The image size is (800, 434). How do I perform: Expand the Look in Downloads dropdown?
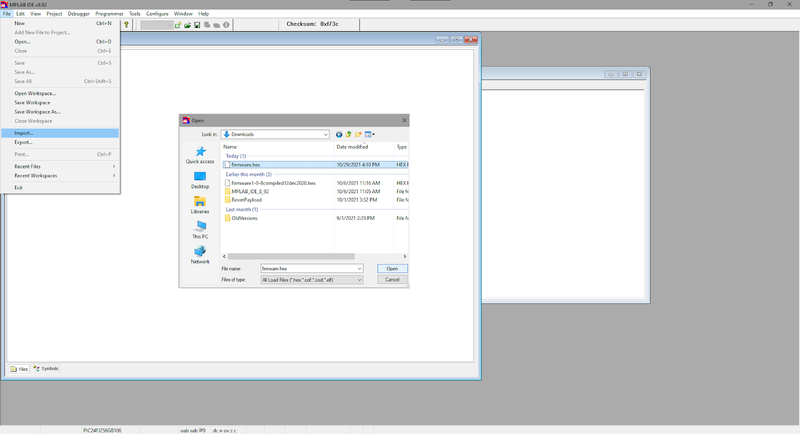(x=325, y=134)
